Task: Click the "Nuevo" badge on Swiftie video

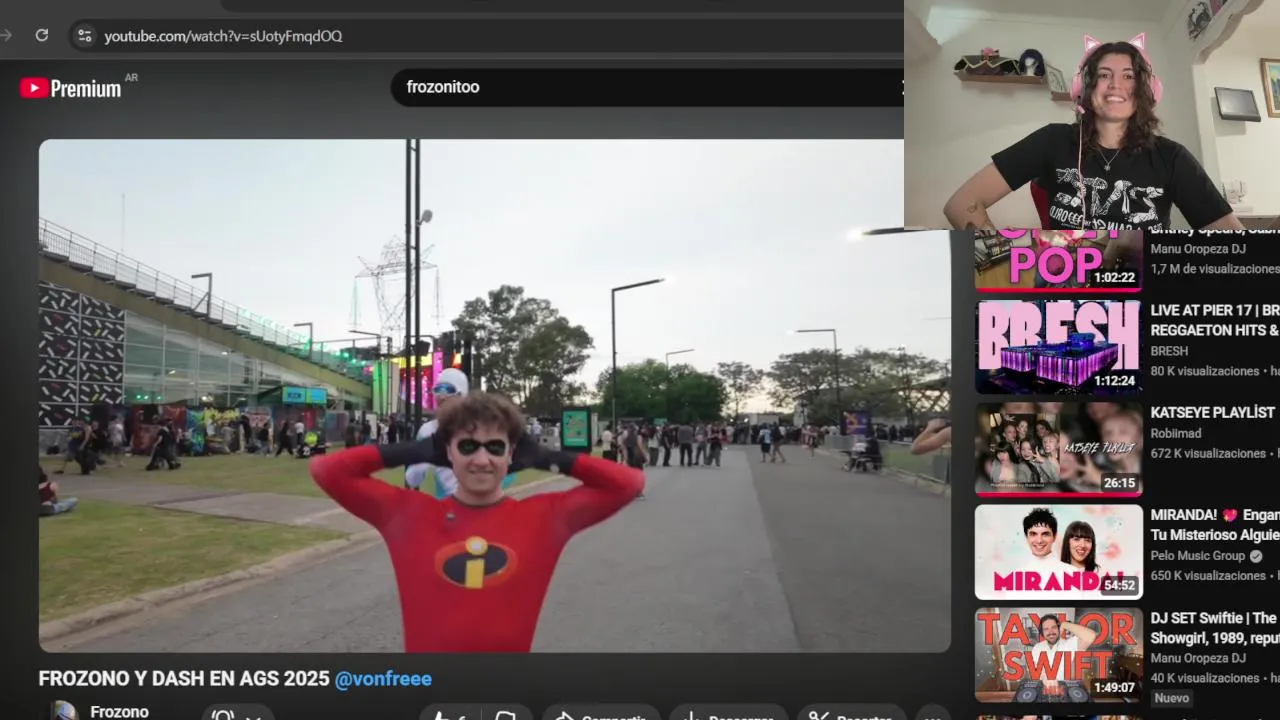Action: pos(1172,698)
